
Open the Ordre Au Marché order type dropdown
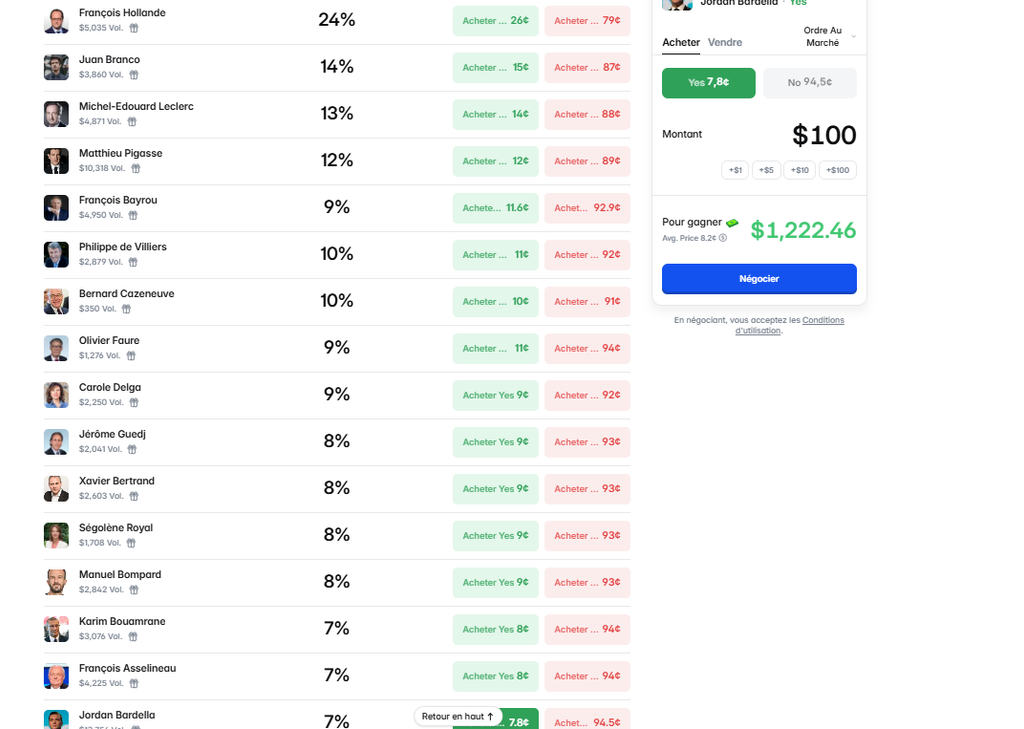828,37
